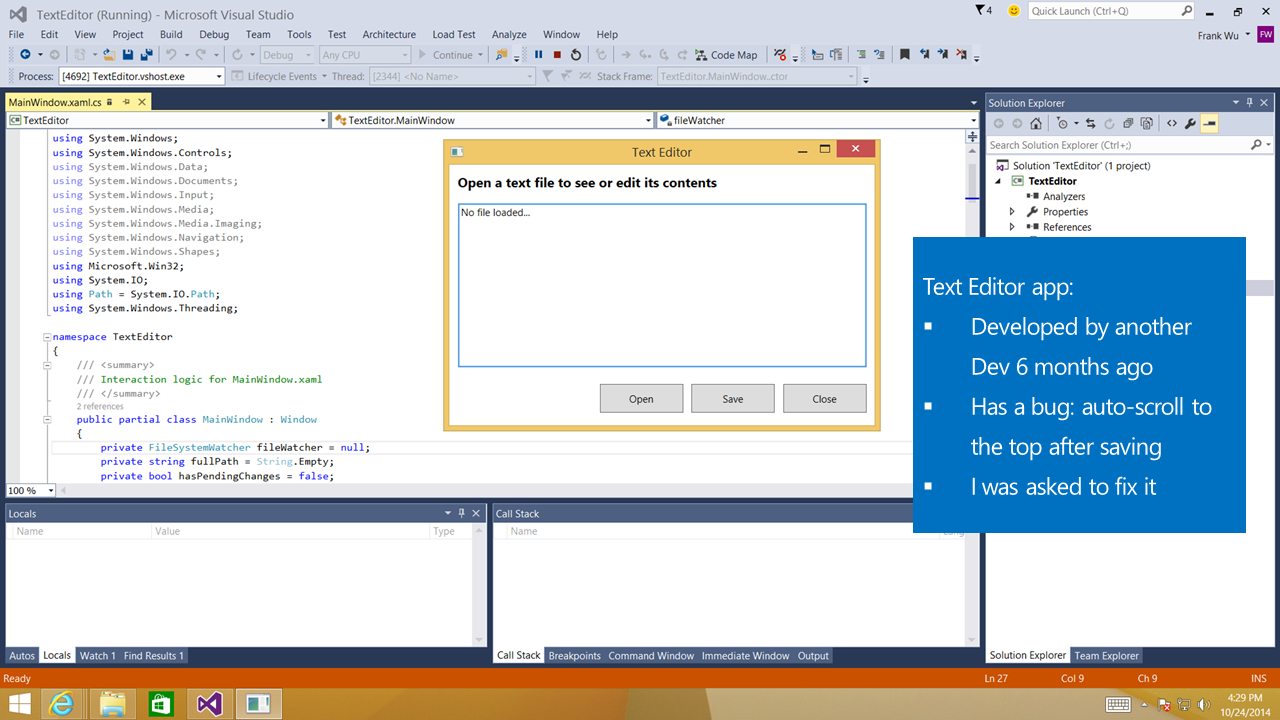Open the Analyze menu

509,34
